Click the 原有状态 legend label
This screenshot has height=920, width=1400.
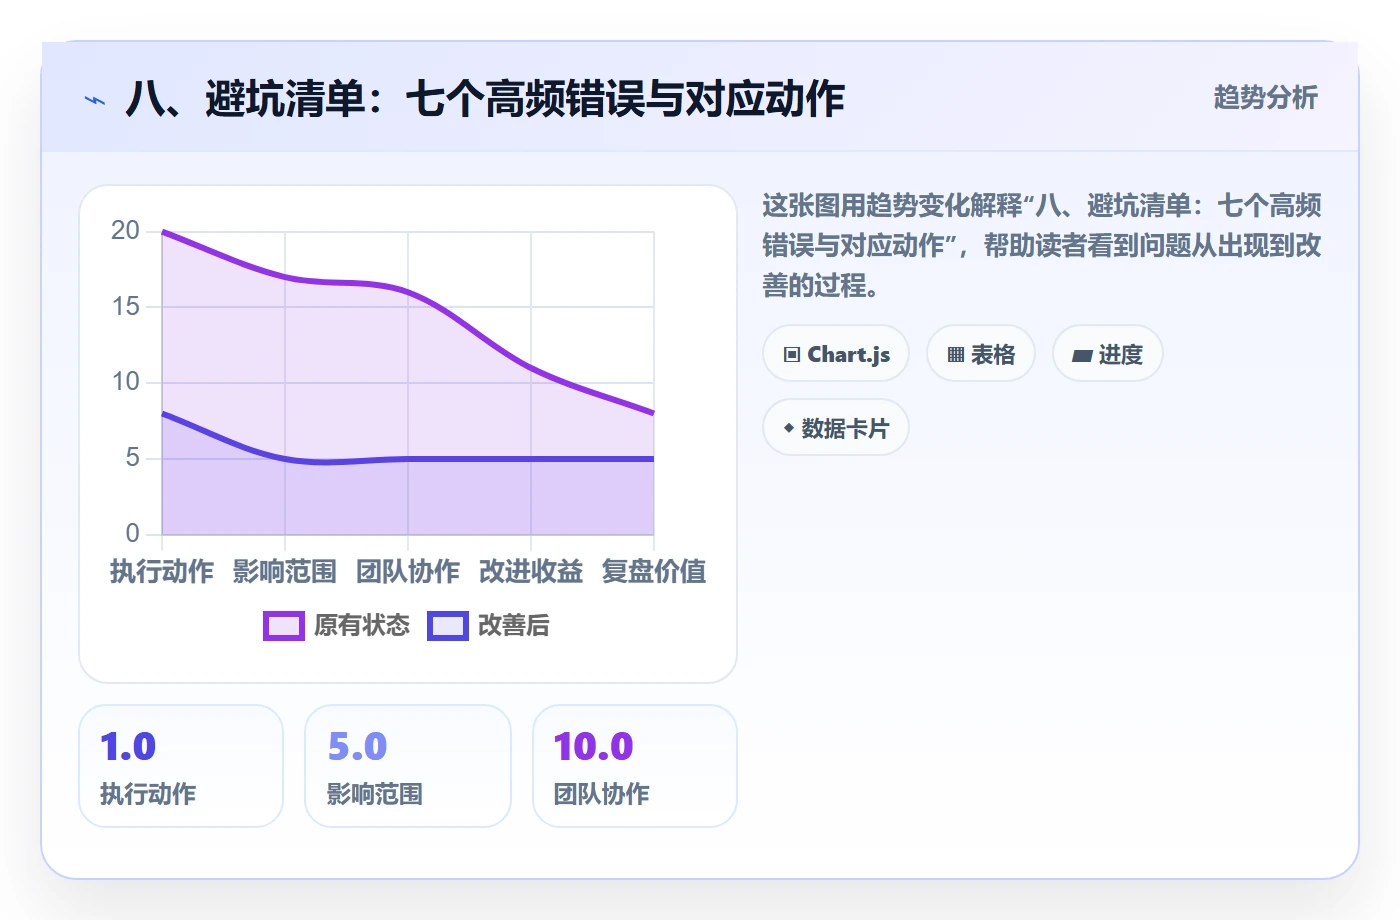[362, 626]
